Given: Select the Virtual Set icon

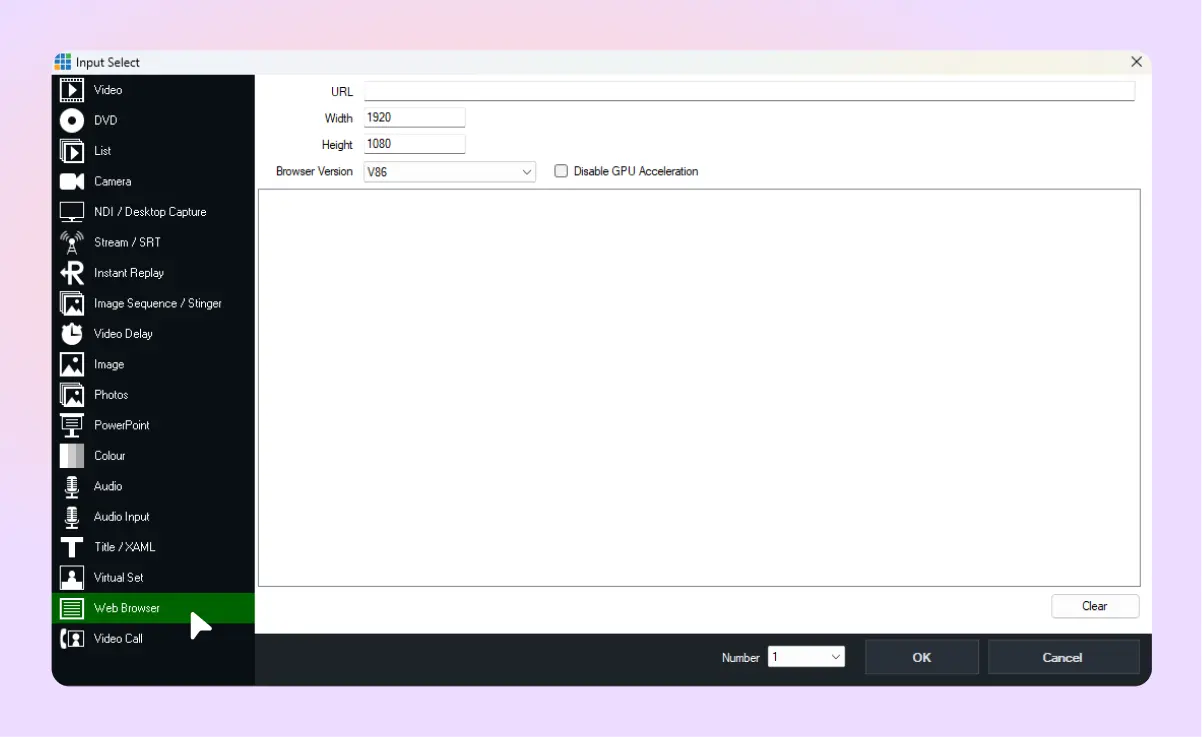Looking at the screenshot, I should coord(72,578).
